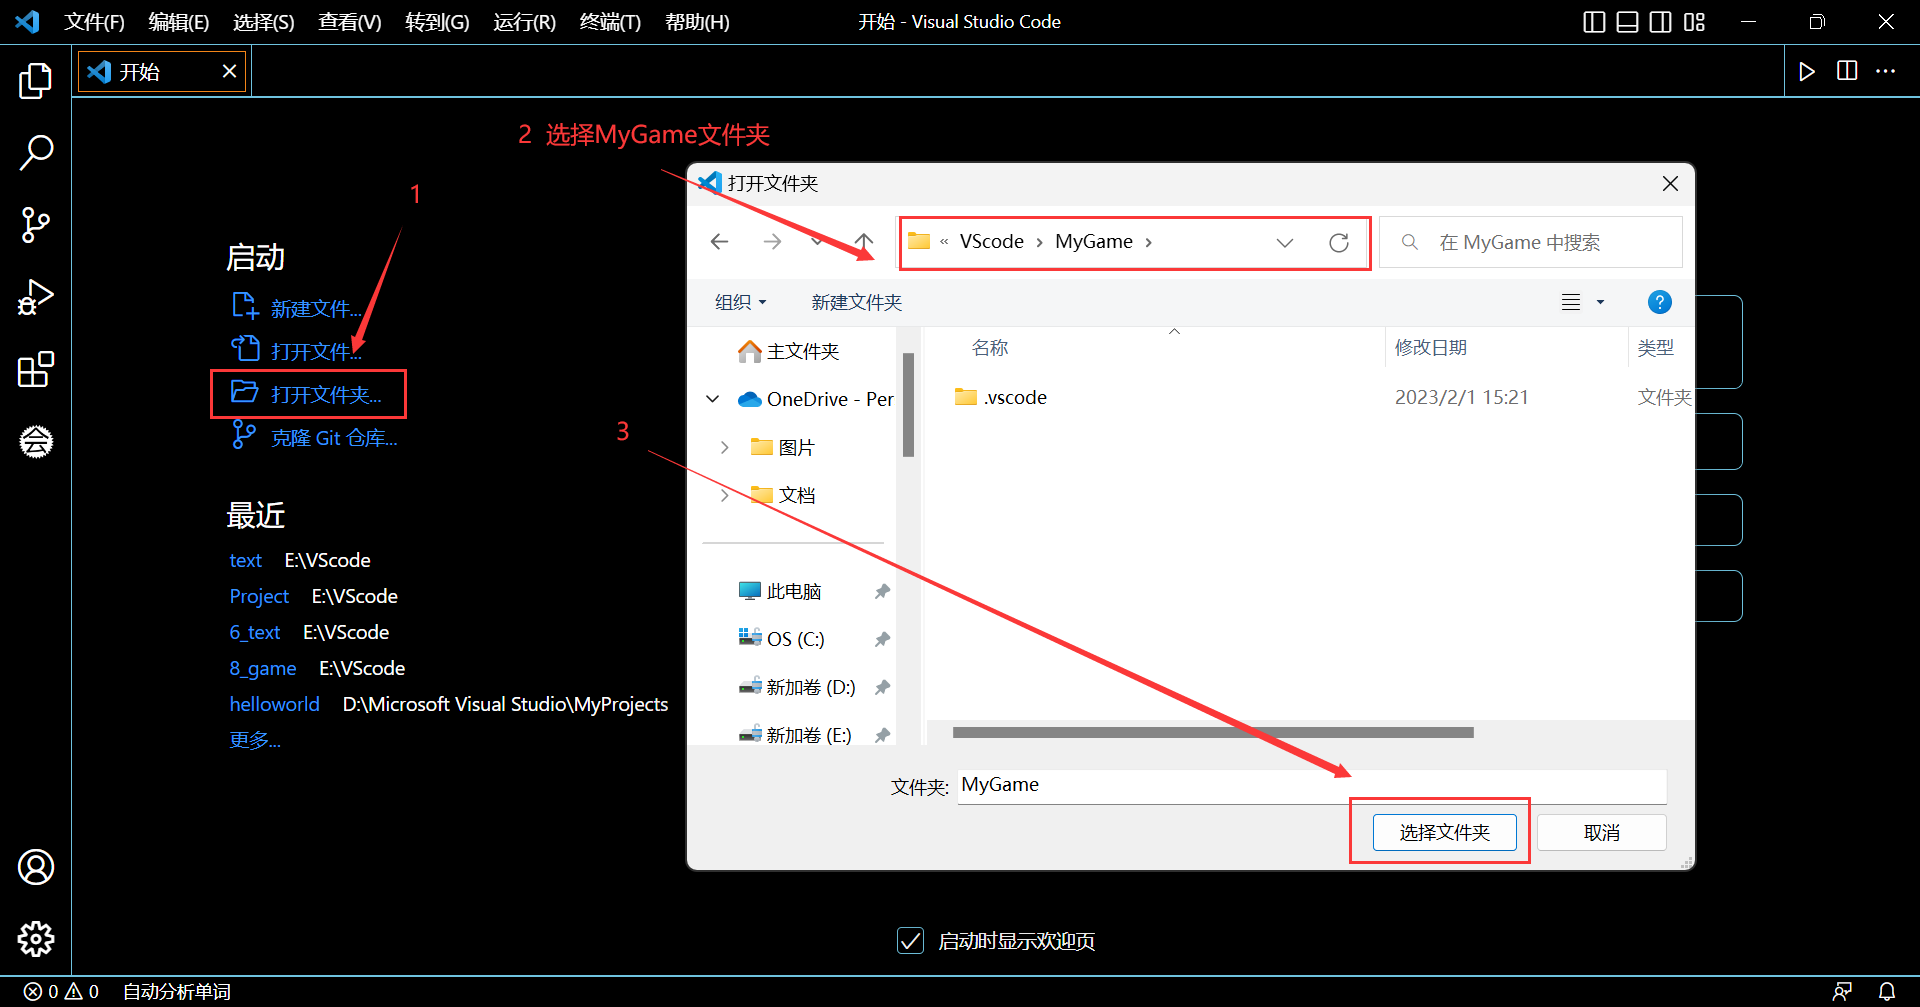This screenshot has width=1920, height=1007.
Task: Click the feedback icon in status bar
Action: click(x=1842, y=992)
